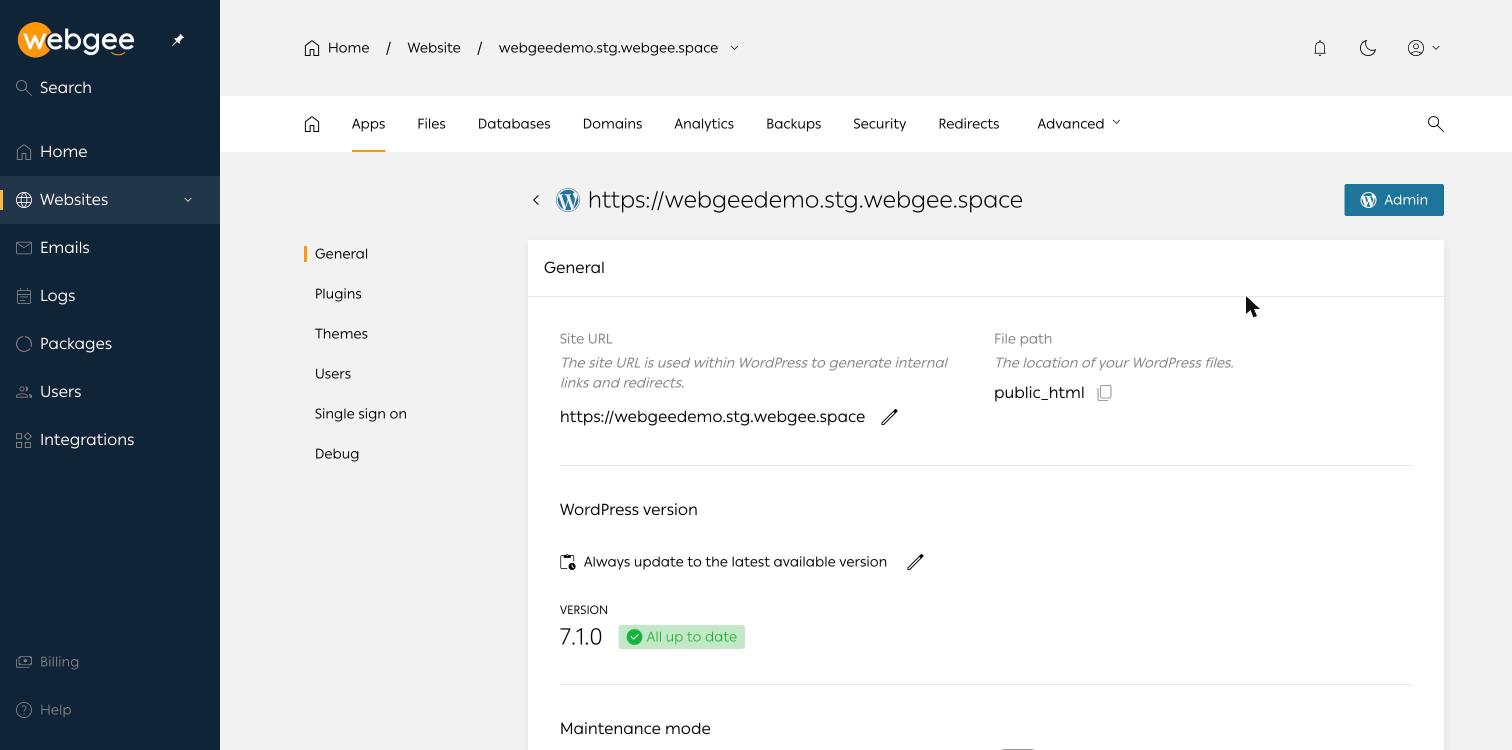This screenshot has height=750, width=1512.
Task: Select Single sign on settings
Action: [361, 414]
